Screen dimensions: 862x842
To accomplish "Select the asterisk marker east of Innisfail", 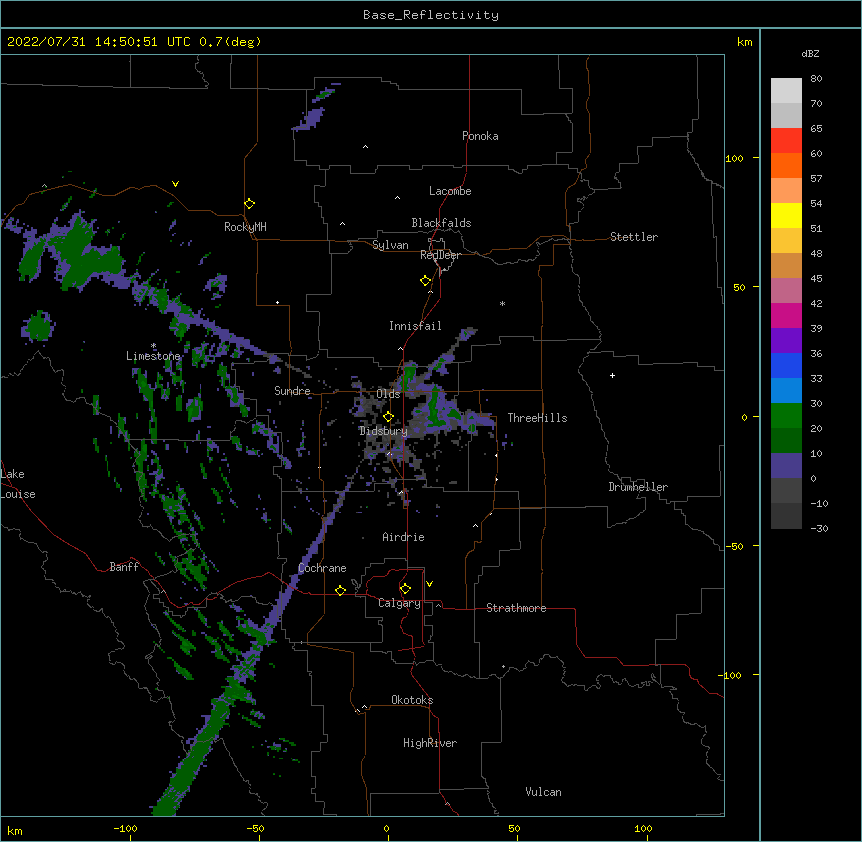I will point(502,303).
